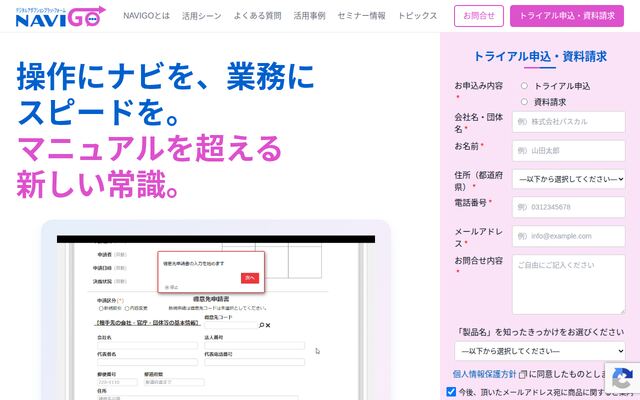Click the external-link icon after 個人情報保護方針

[522, 374]
